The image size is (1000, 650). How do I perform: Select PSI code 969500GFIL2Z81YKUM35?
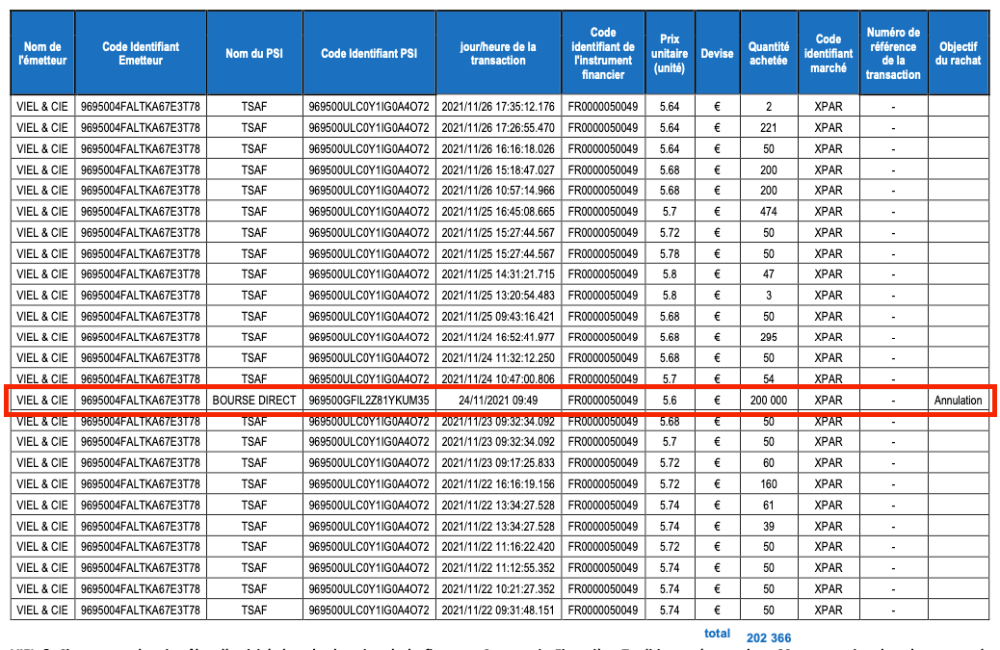[369, 401]
